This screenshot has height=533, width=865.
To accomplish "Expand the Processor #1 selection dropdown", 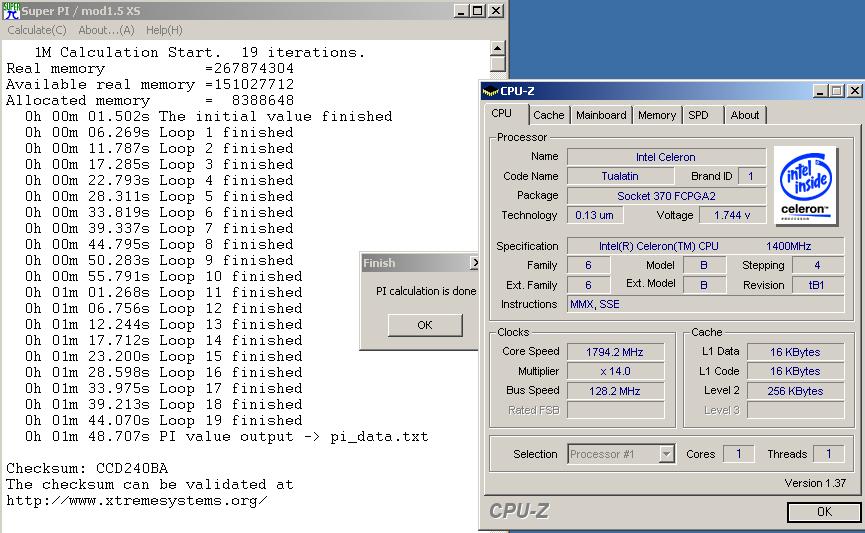I will coord(666,454).
